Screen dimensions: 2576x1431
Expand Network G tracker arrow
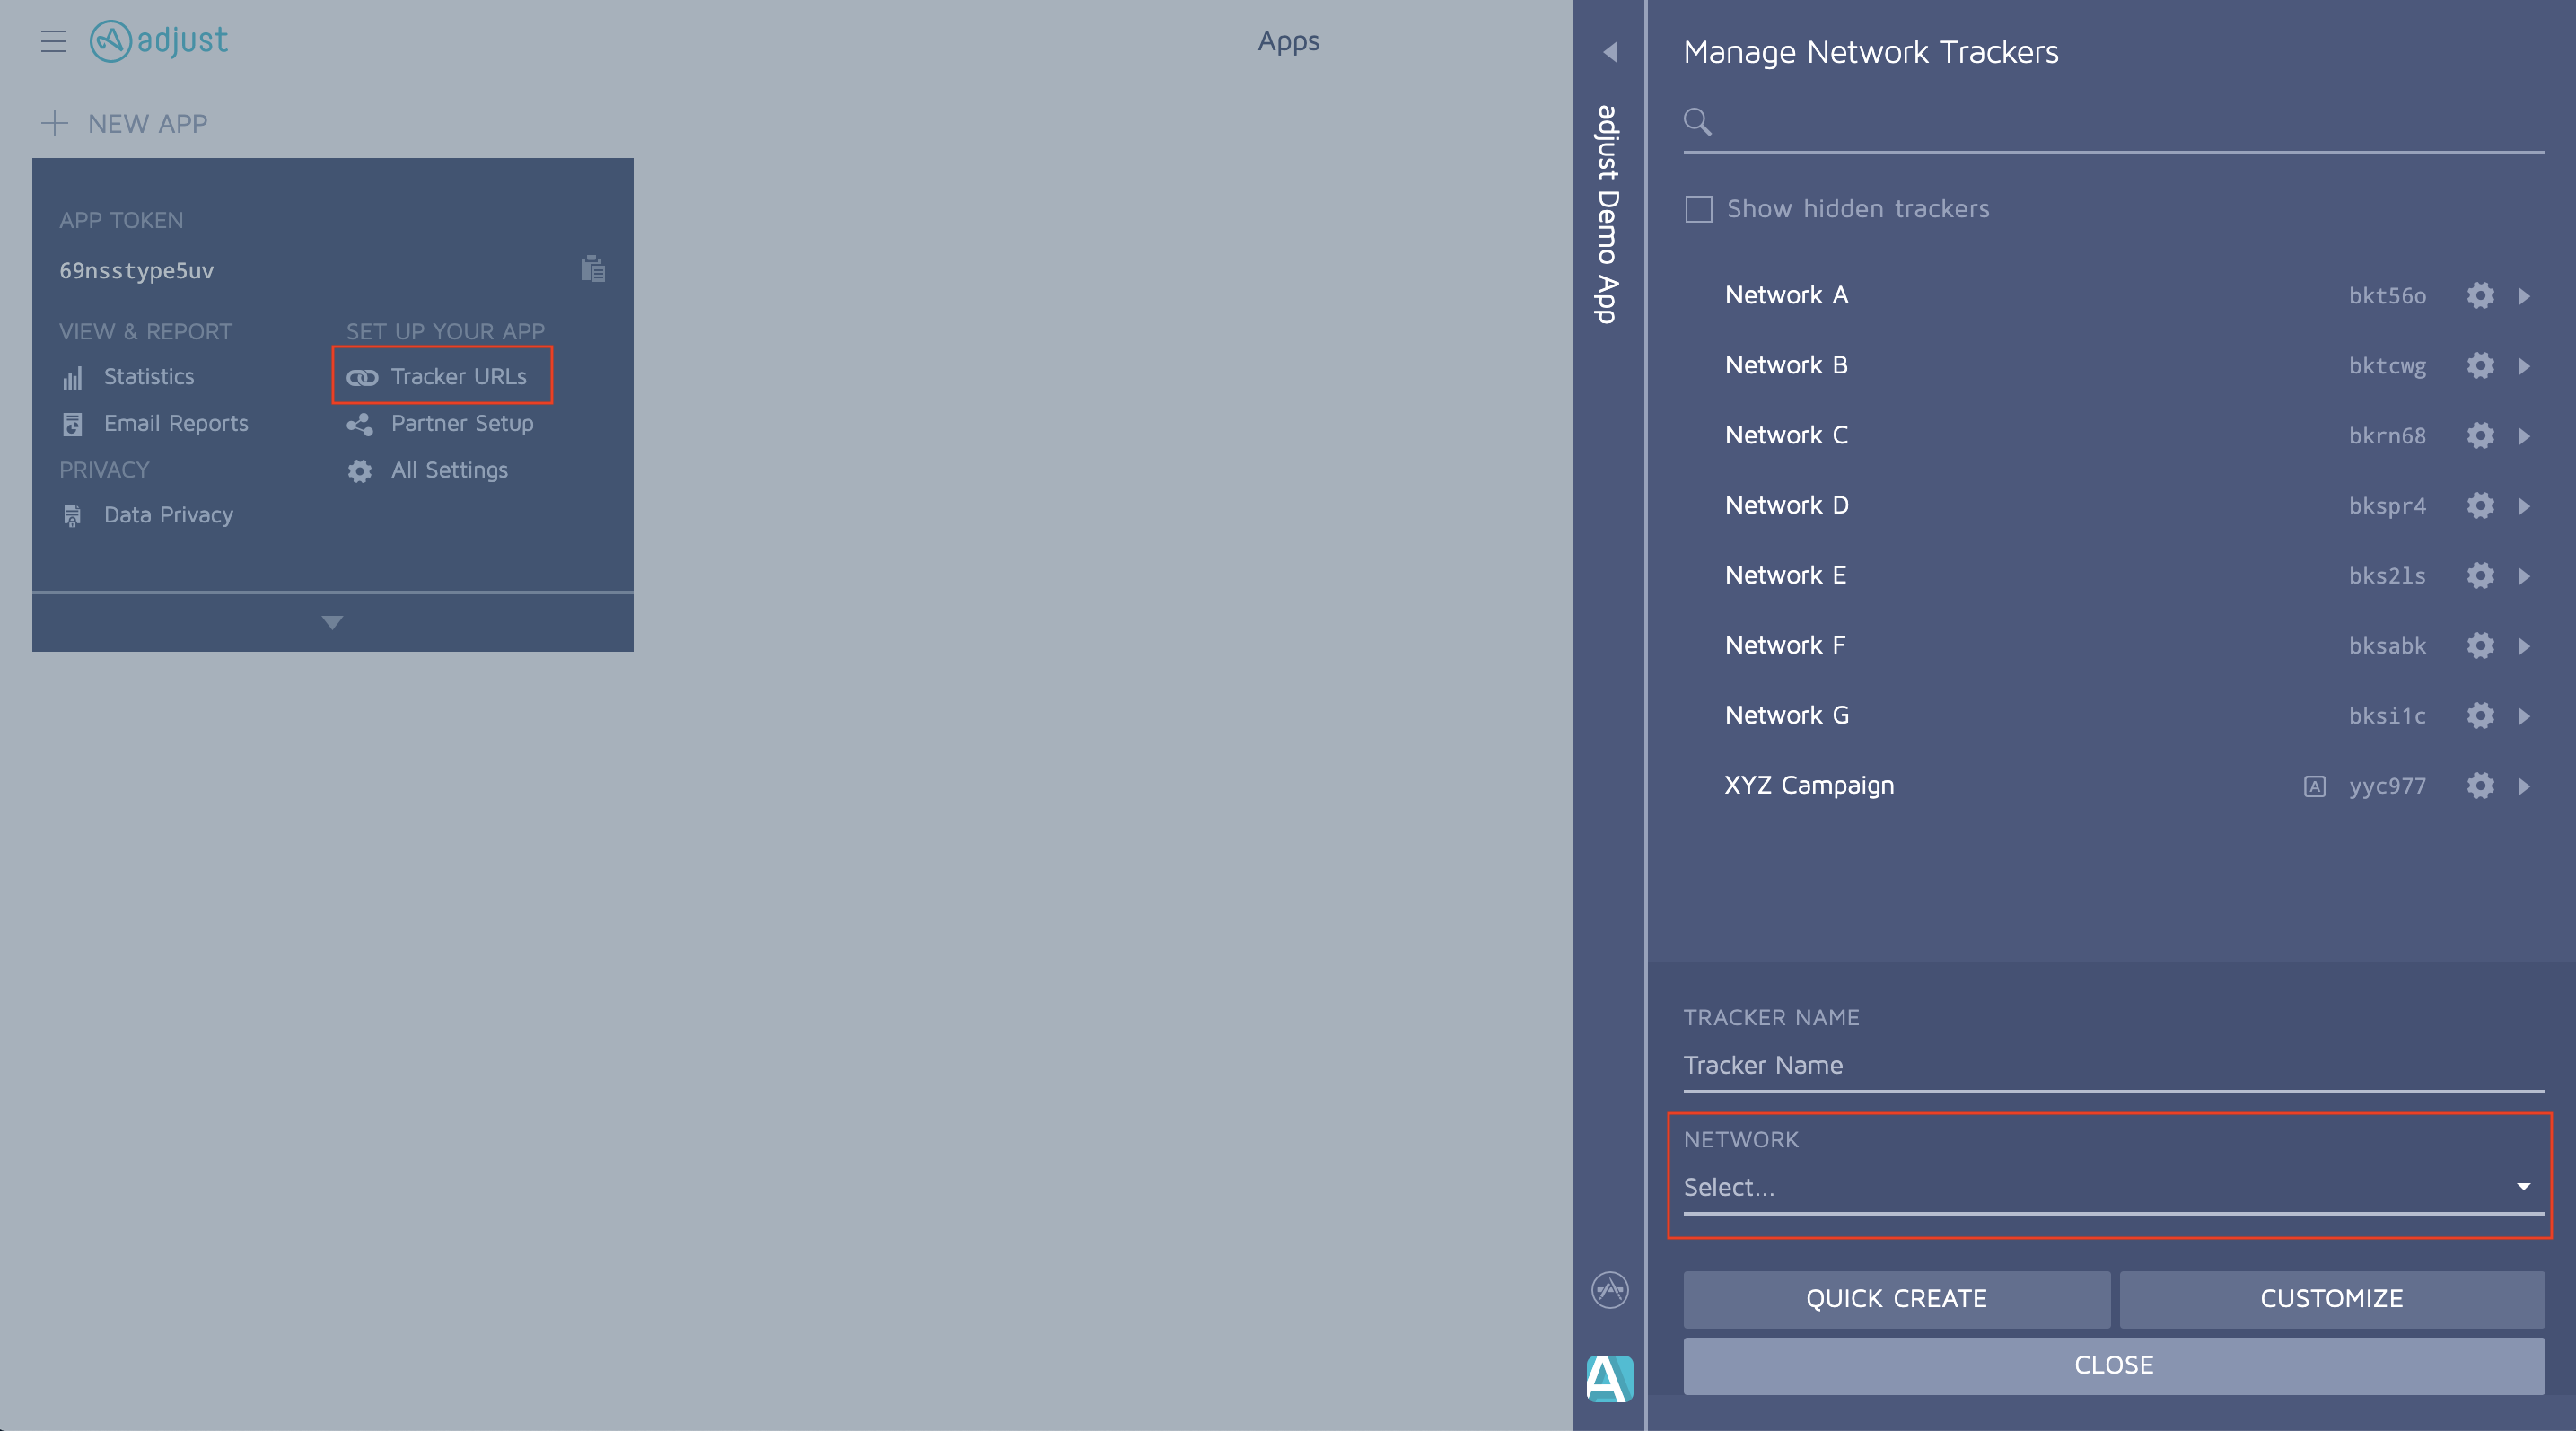2524,716
